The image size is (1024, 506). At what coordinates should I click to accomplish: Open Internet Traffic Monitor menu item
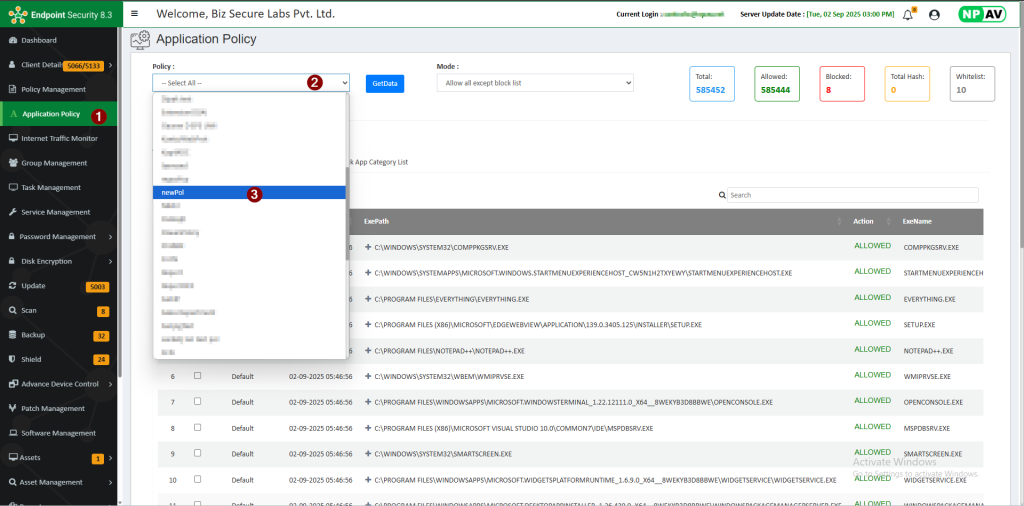coord(59,138)
